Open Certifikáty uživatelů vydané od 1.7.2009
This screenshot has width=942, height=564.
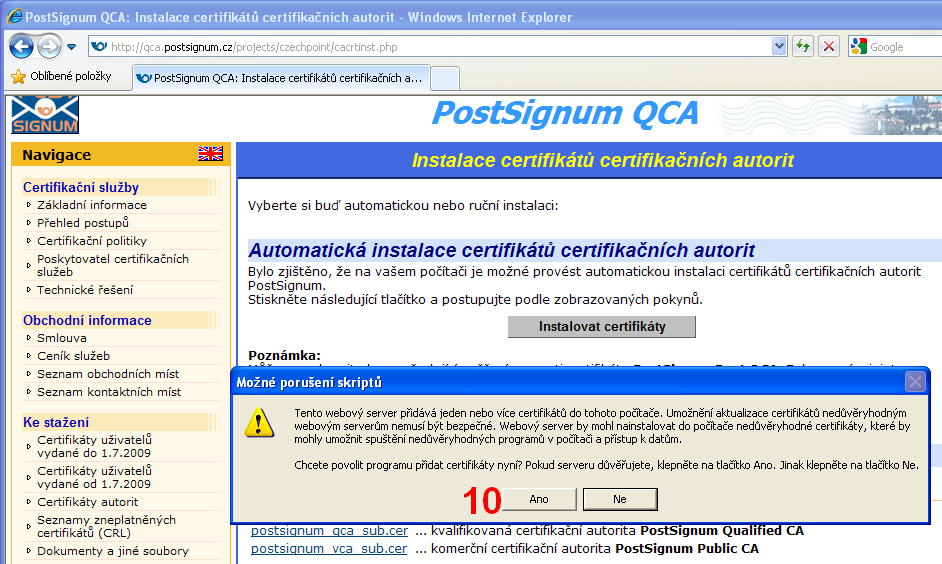(x=94, y=478)
